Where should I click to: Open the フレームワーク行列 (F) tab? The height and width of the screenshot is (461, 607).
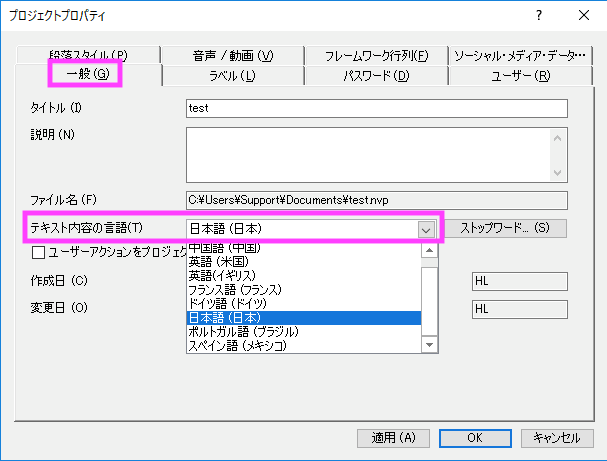376,55
